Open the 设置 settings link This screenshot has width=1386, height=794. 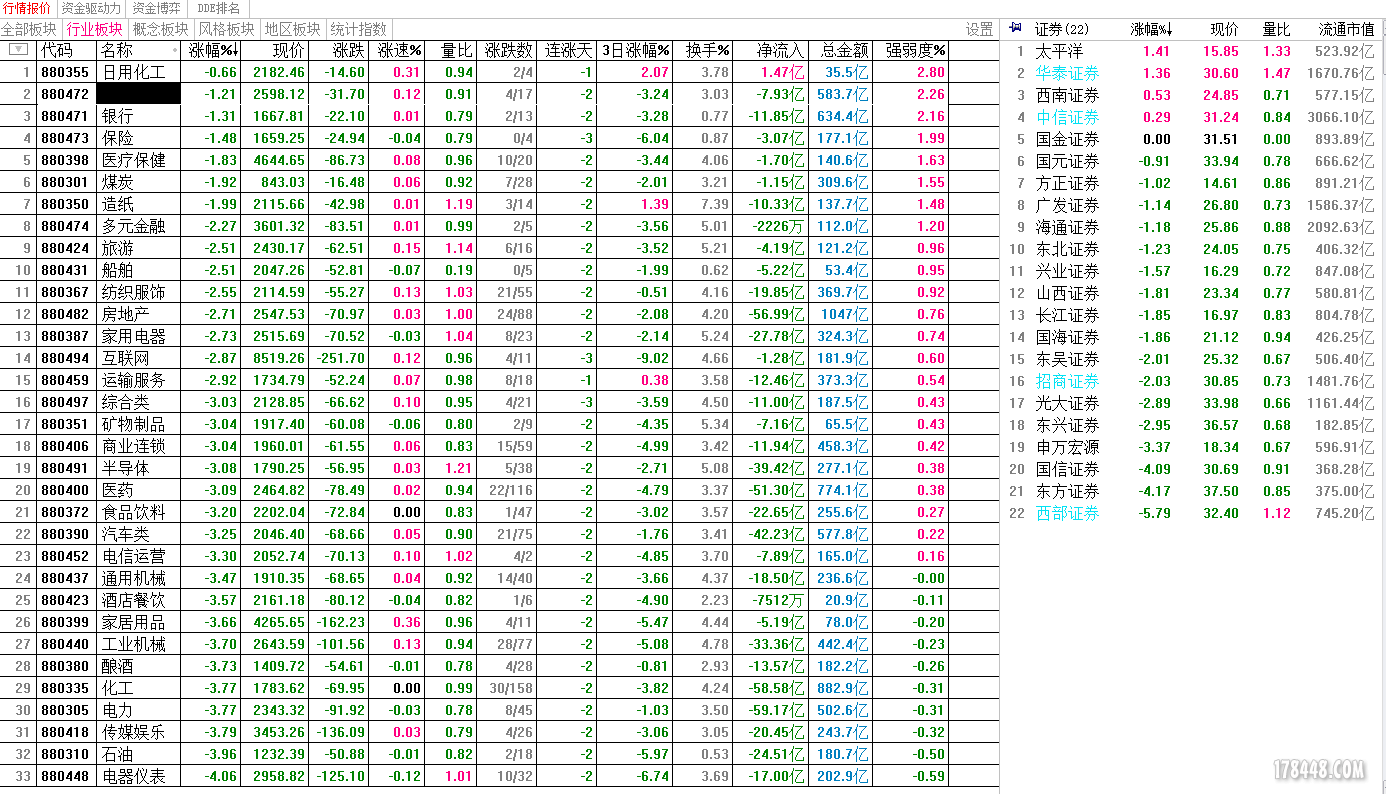click(x=980, y=29)
